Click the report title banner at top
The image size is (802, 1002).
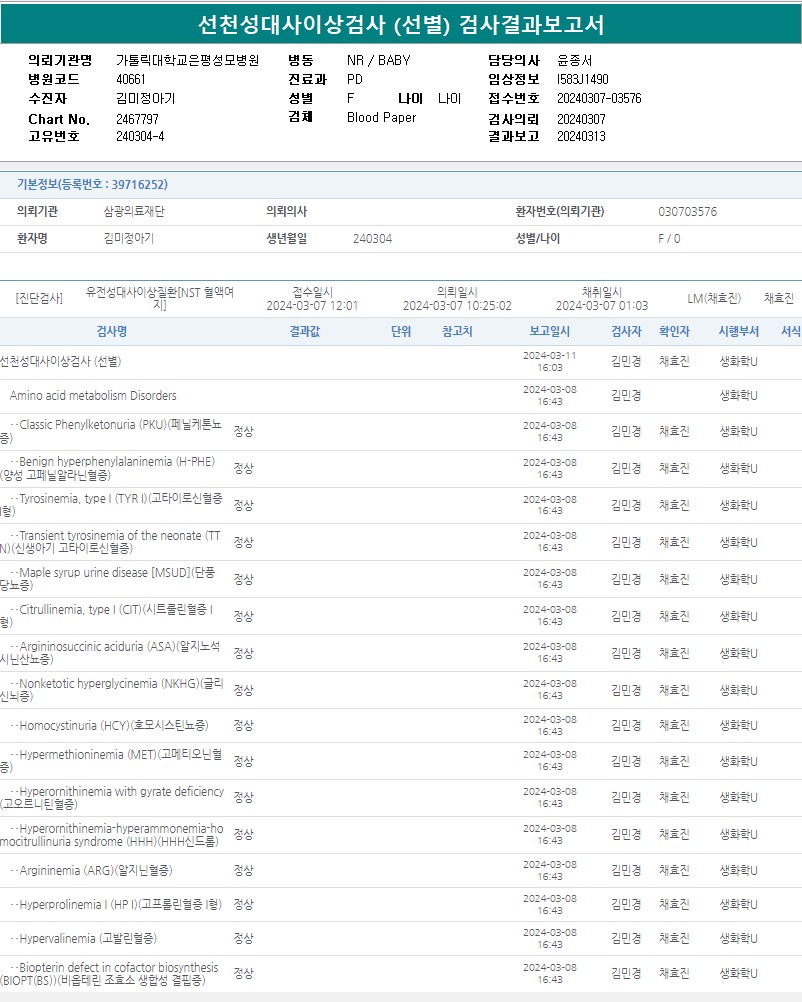point(400,24)
